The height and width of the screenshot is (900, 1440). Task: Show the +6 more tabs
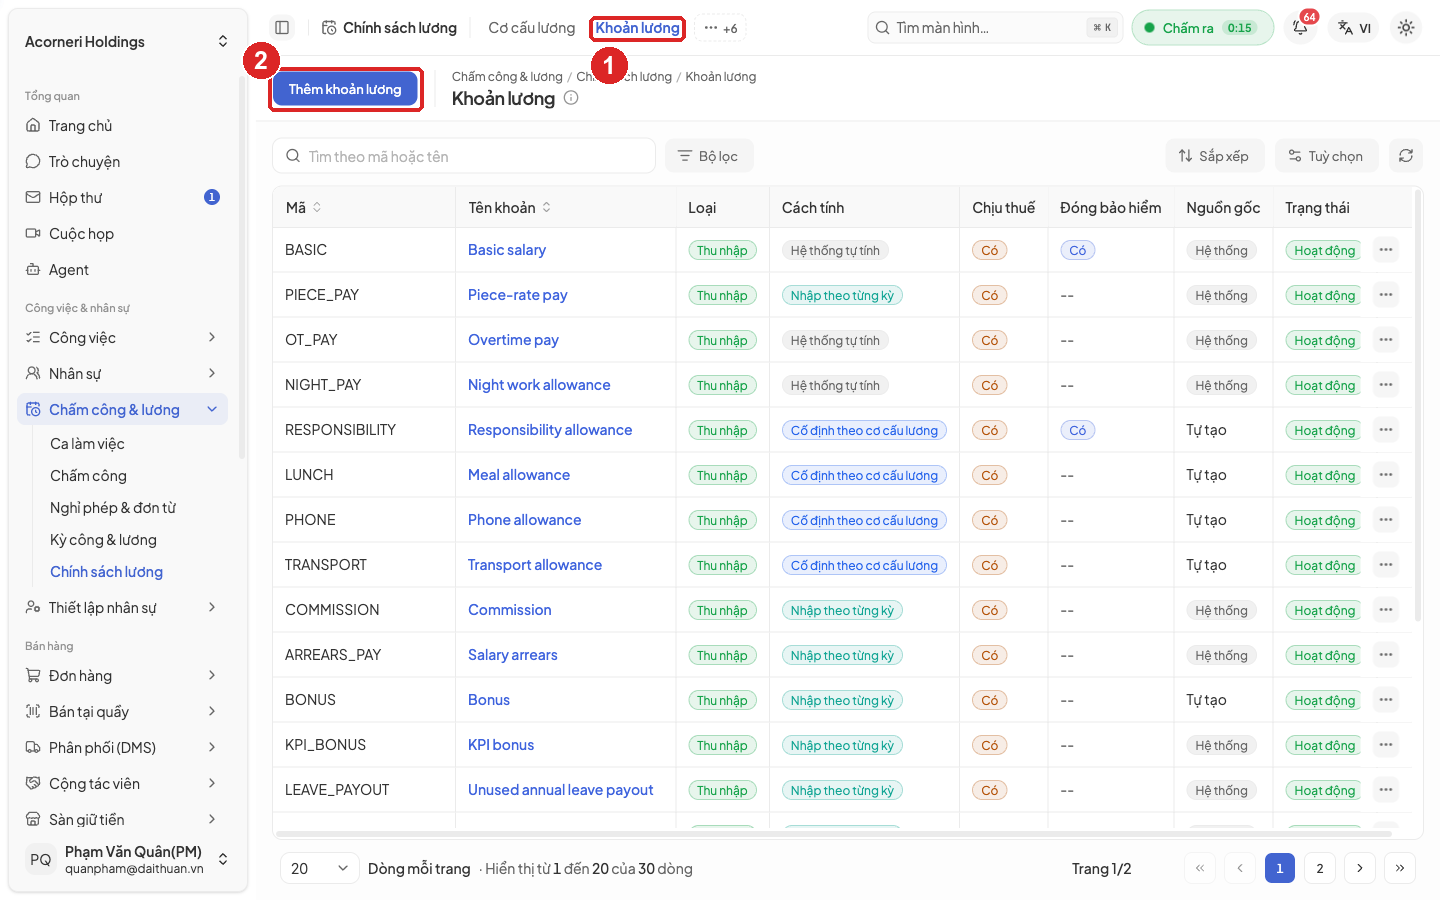pos(720,28)
